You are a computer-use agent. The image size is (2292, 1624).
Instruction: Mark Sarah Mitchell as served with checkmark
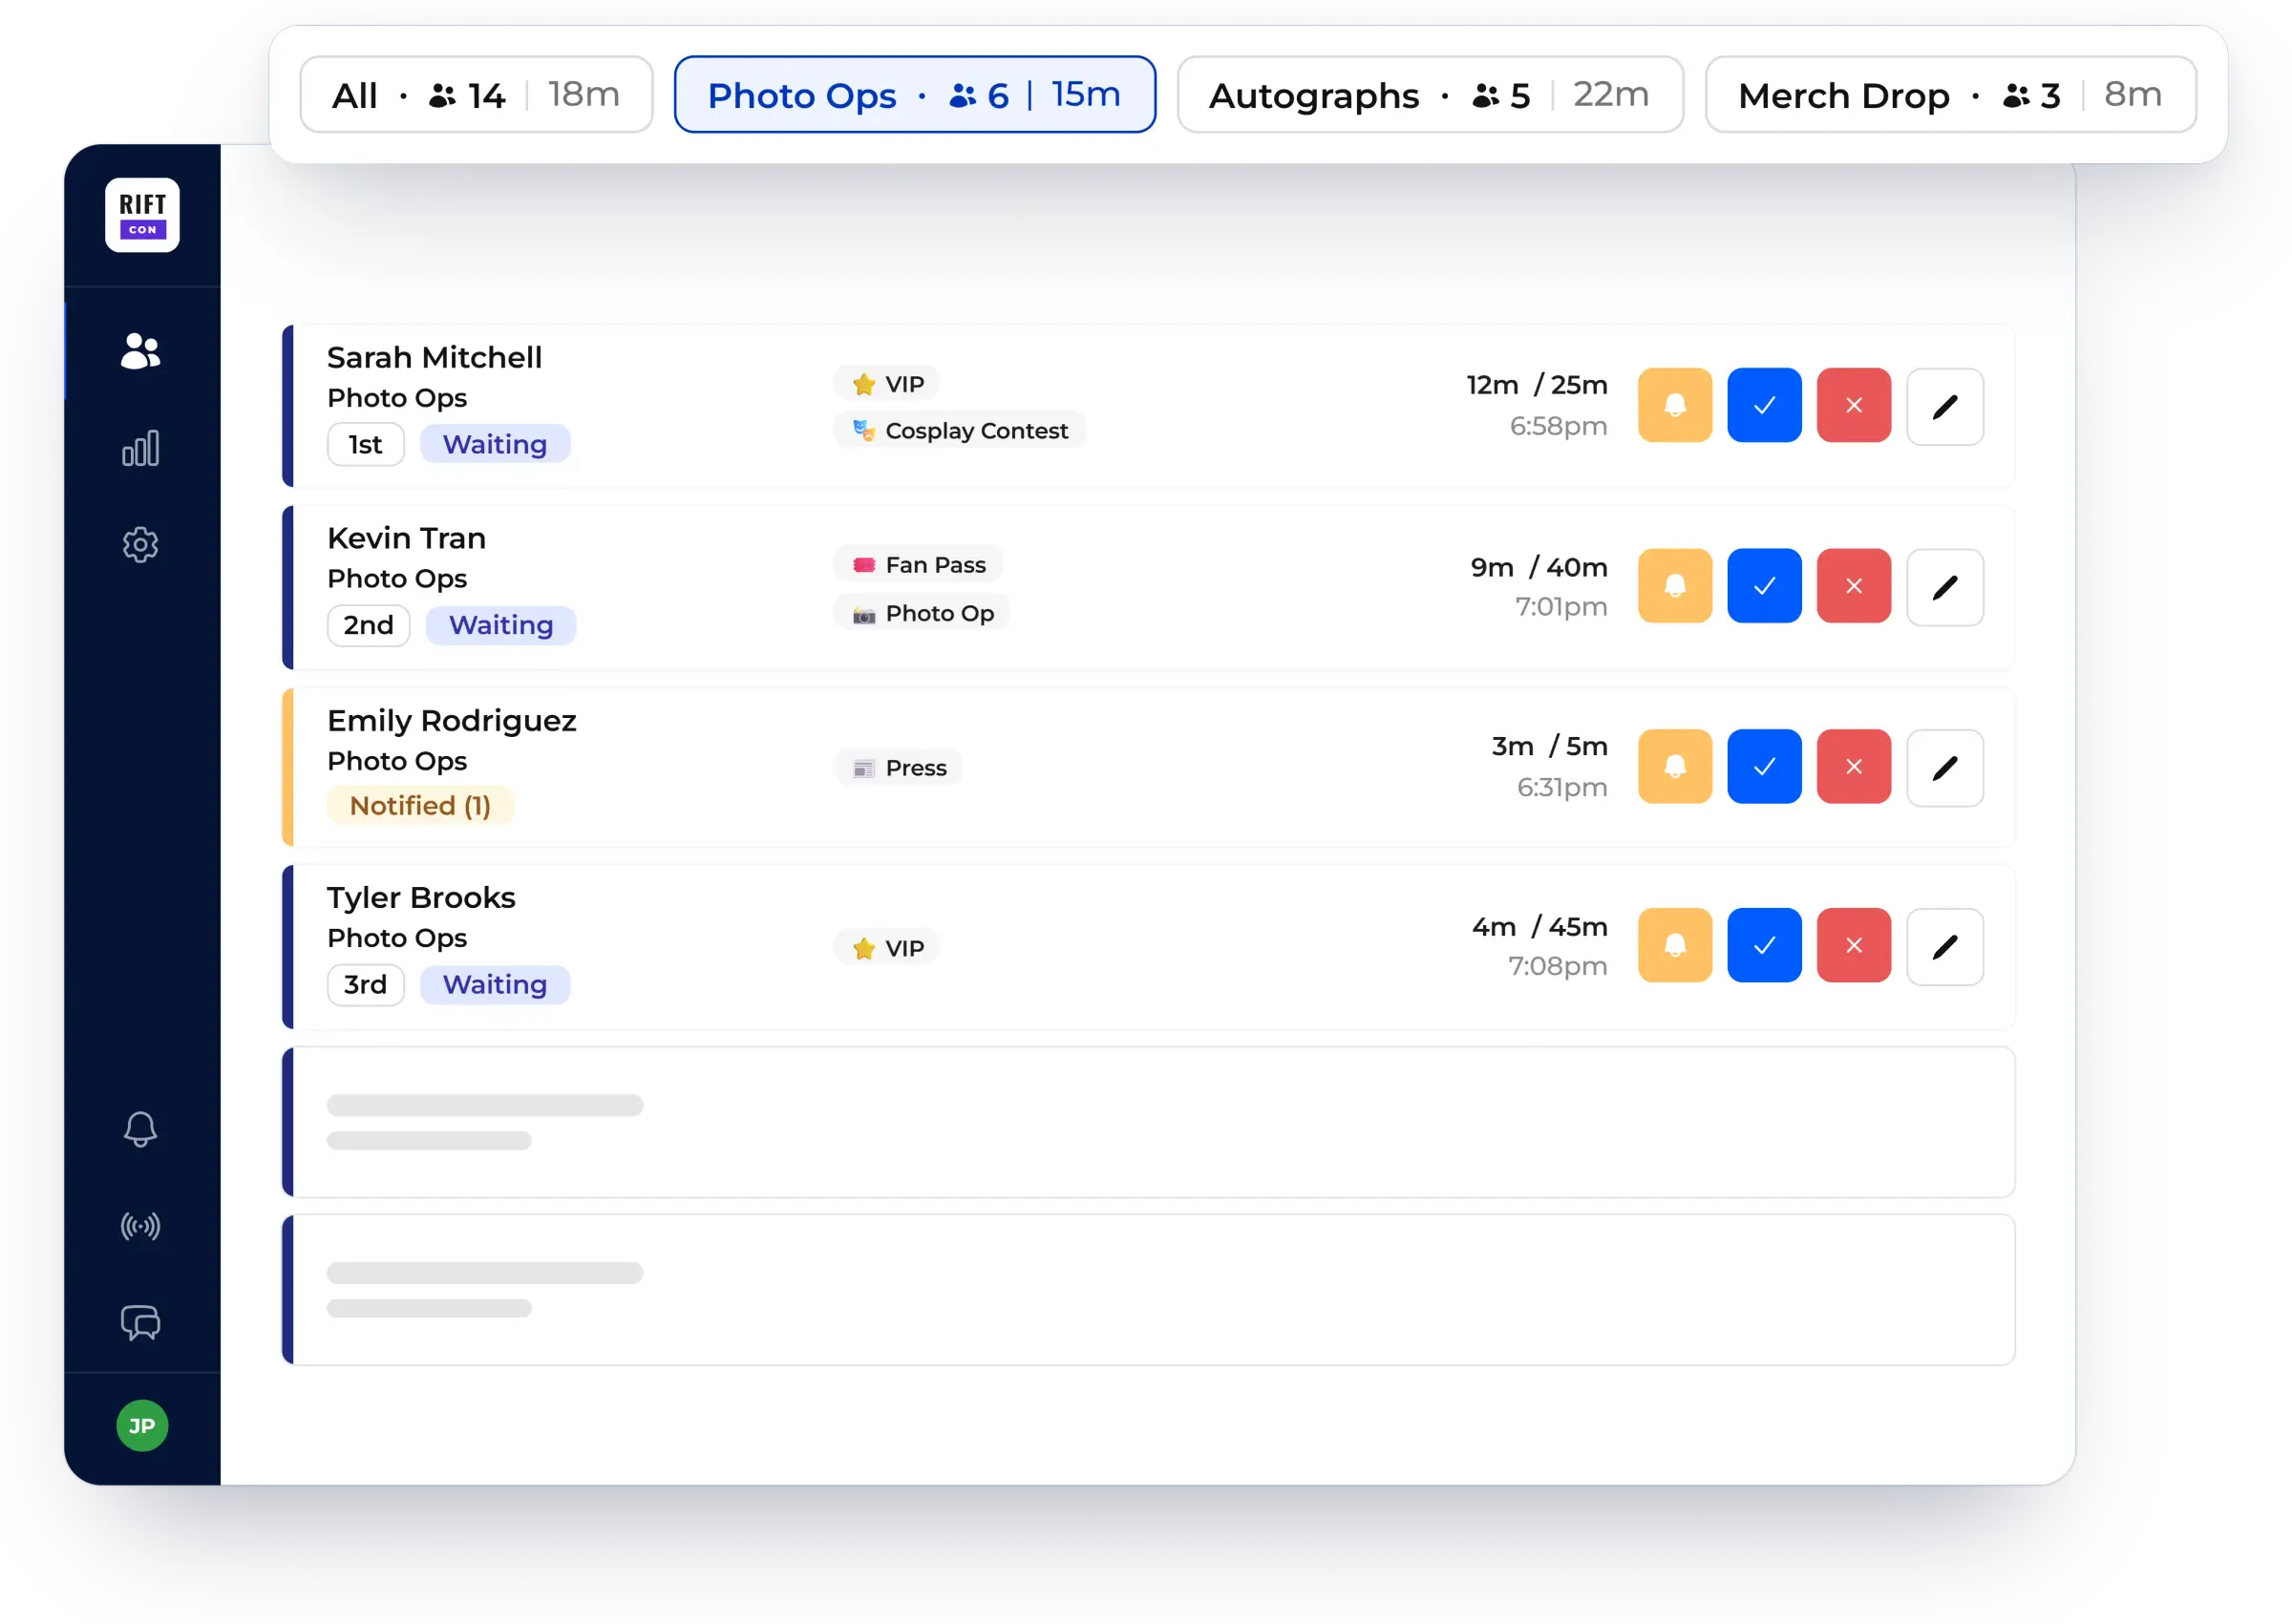click(1764, 405)
